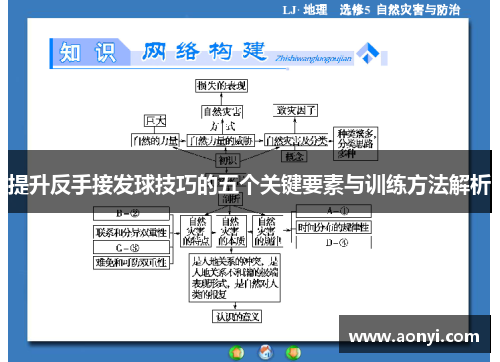Select the 时间分布的规律性 box
This screenshot has height=362, width=500.
tap(334, 227)
